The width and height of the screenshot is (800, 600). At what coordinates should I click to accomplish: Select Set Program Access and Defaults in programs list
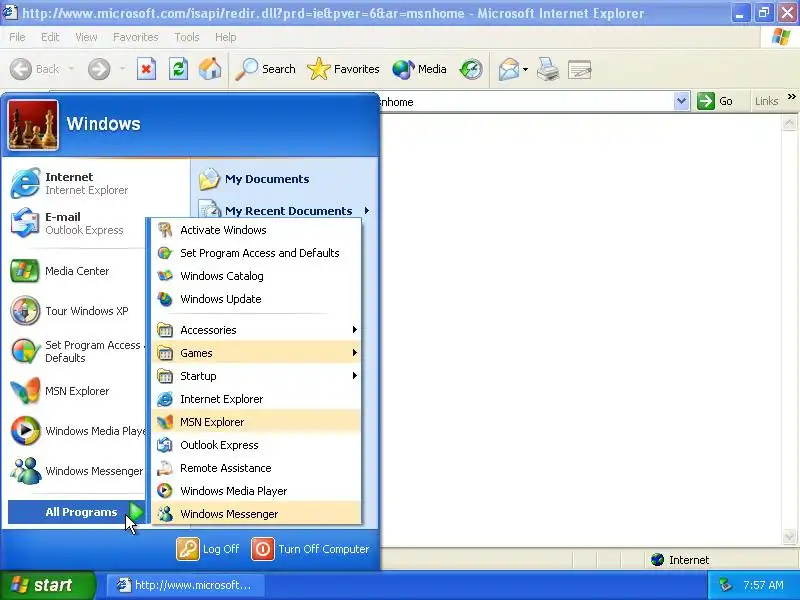(257, 253)
